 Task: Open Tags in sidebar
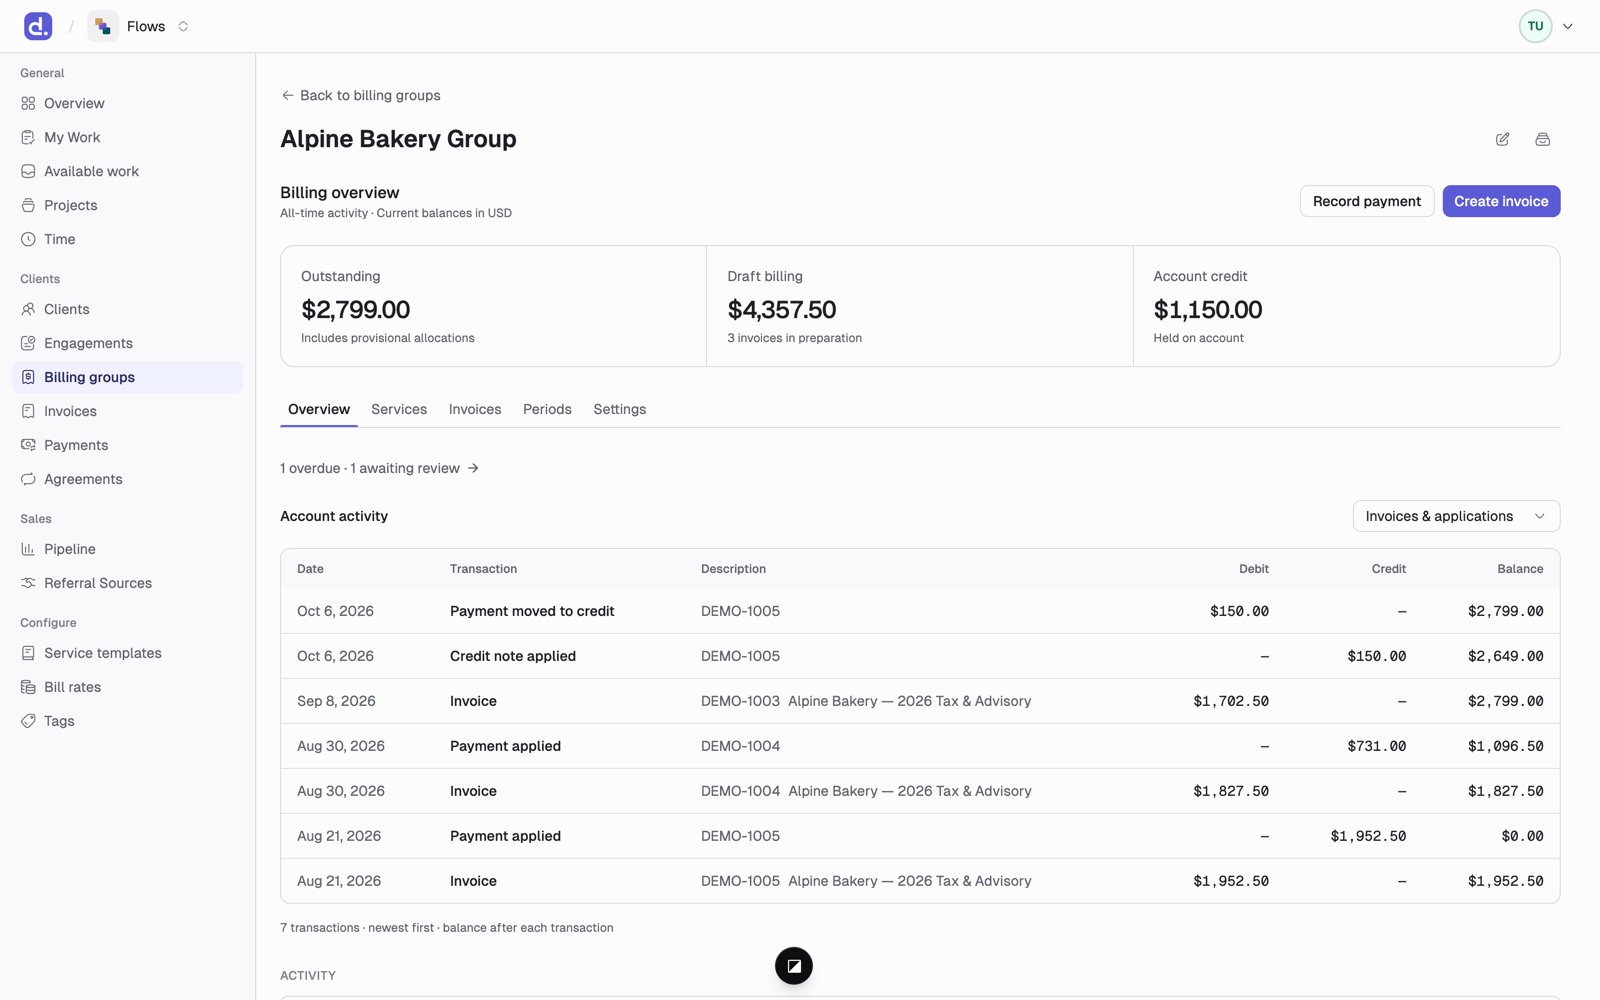click(127, 721)
